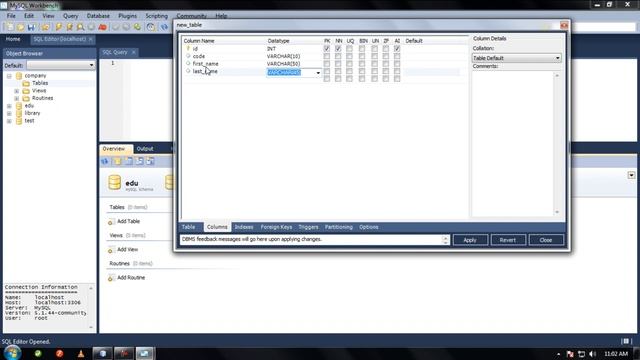Screen dimensions: 640x360
Task: Click the first_name column name cell
Action: (205, 64)
